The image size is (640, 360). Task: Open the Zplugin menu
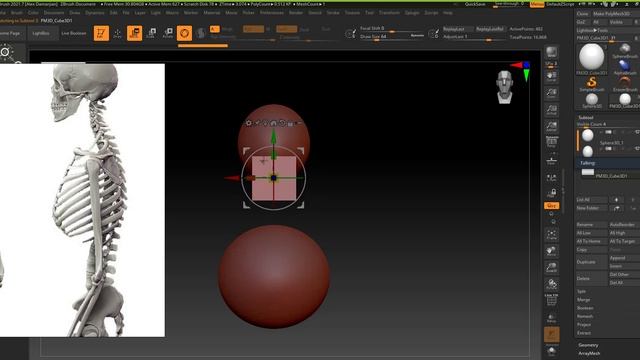pos(412,13)
